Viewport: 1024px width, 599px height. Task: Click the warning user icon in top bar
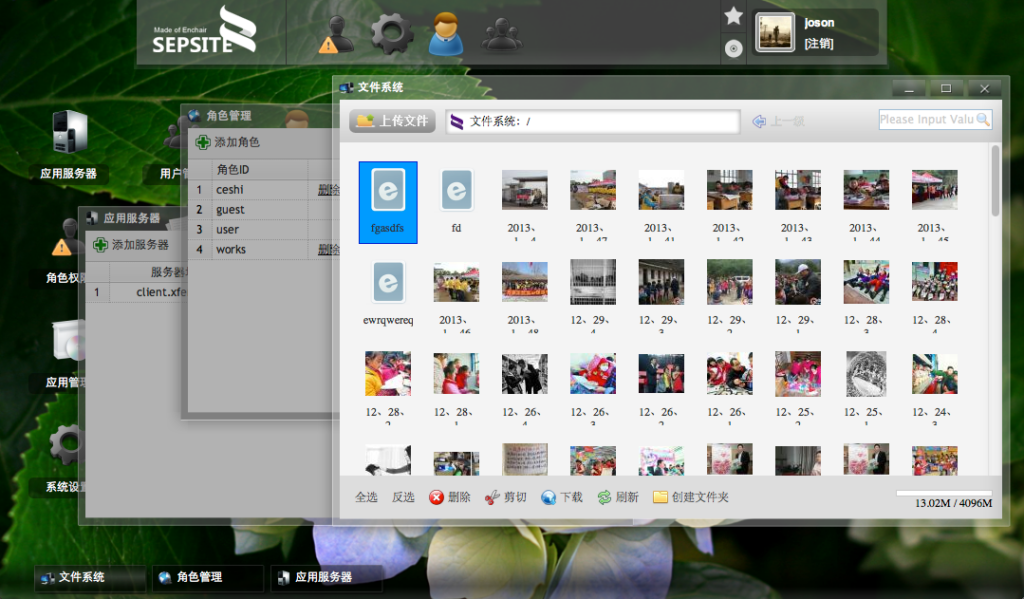(x=337, y=35)
